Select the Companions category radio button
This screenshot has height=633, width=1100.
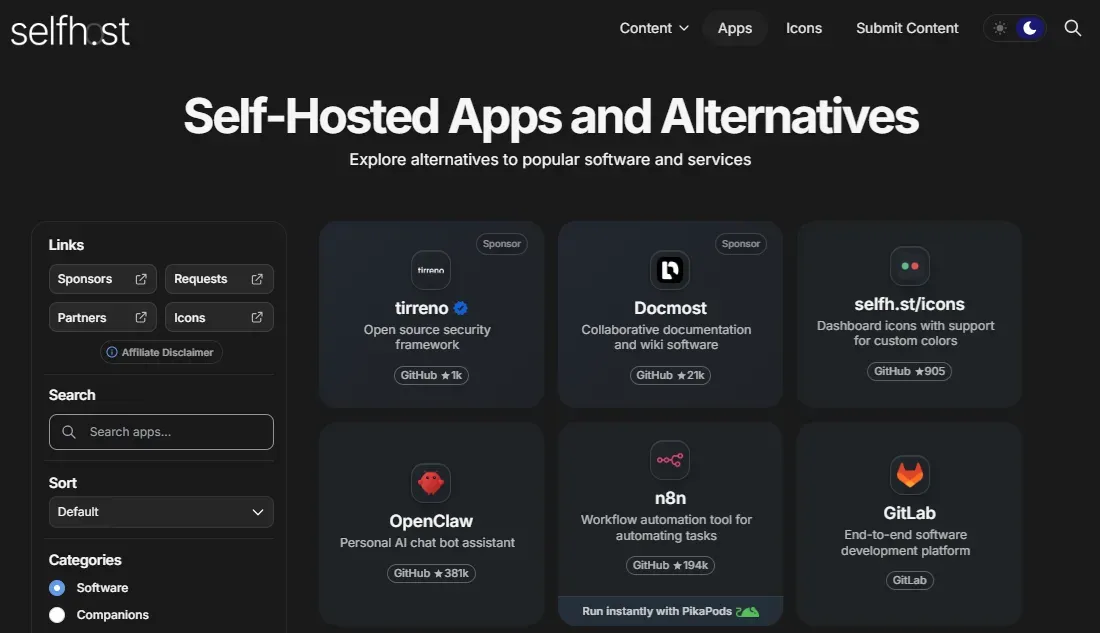point(57,615)
